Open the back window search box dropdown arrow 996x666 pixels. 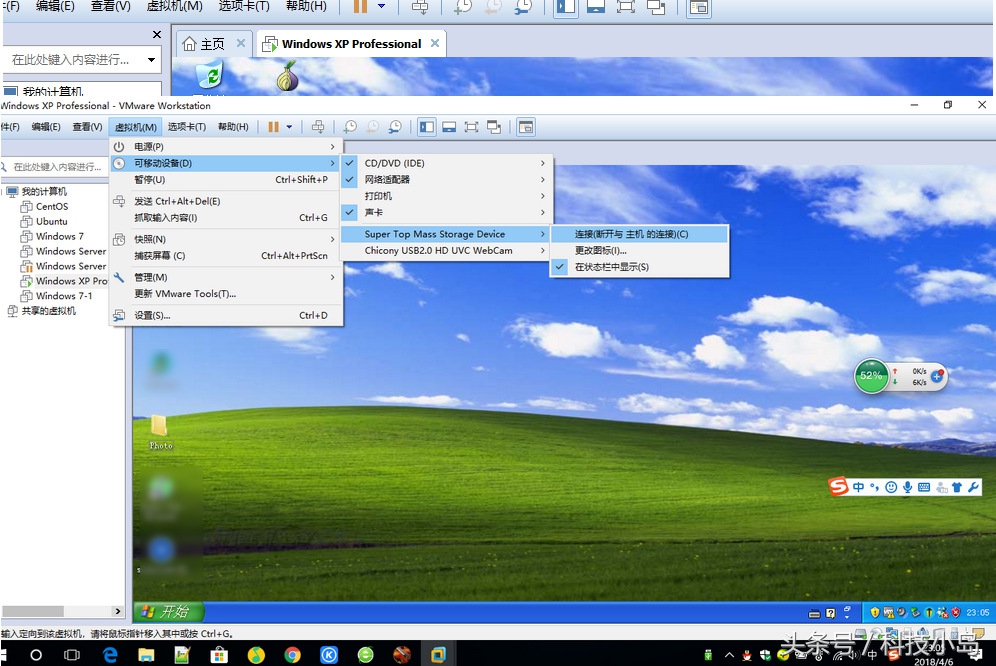click(x=151, y=60)
